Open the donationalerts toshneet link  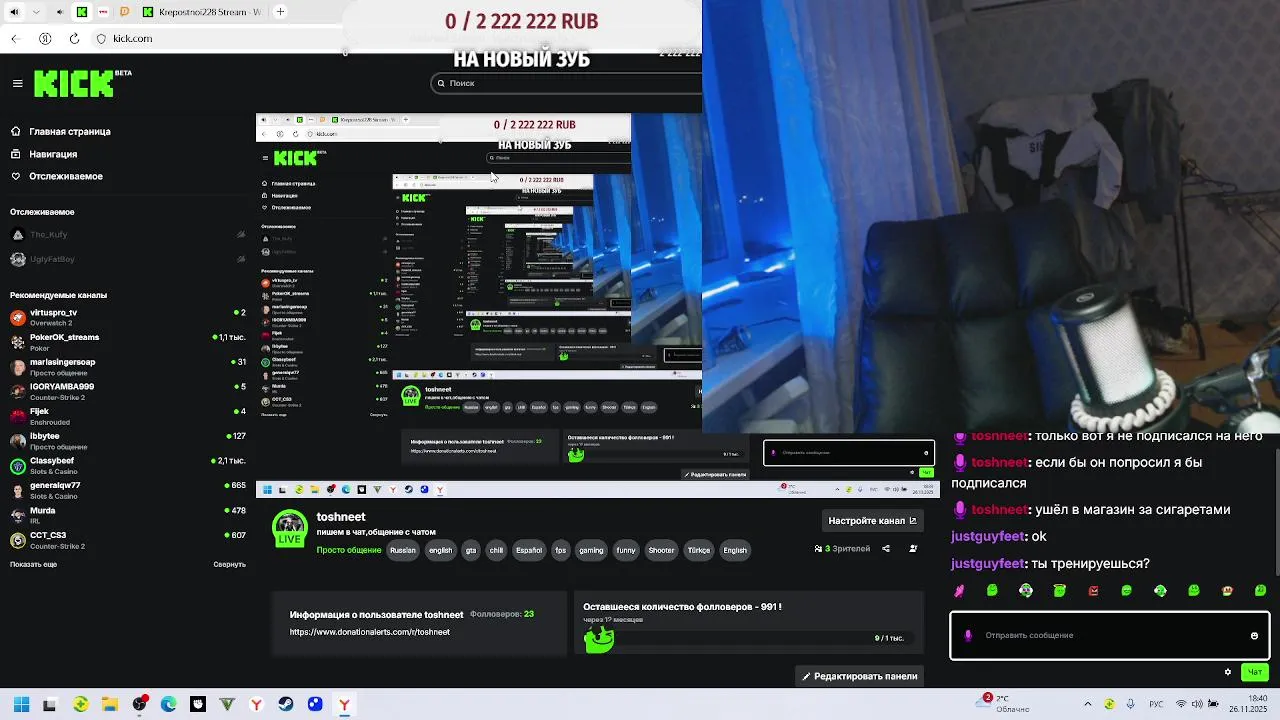pyautogui.click(x=370, y=632)
